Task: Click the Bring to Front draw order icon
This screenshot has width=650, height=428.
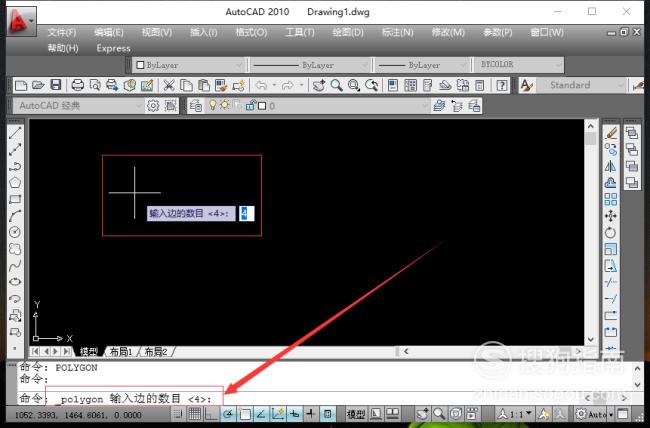Action: (632, 133)
